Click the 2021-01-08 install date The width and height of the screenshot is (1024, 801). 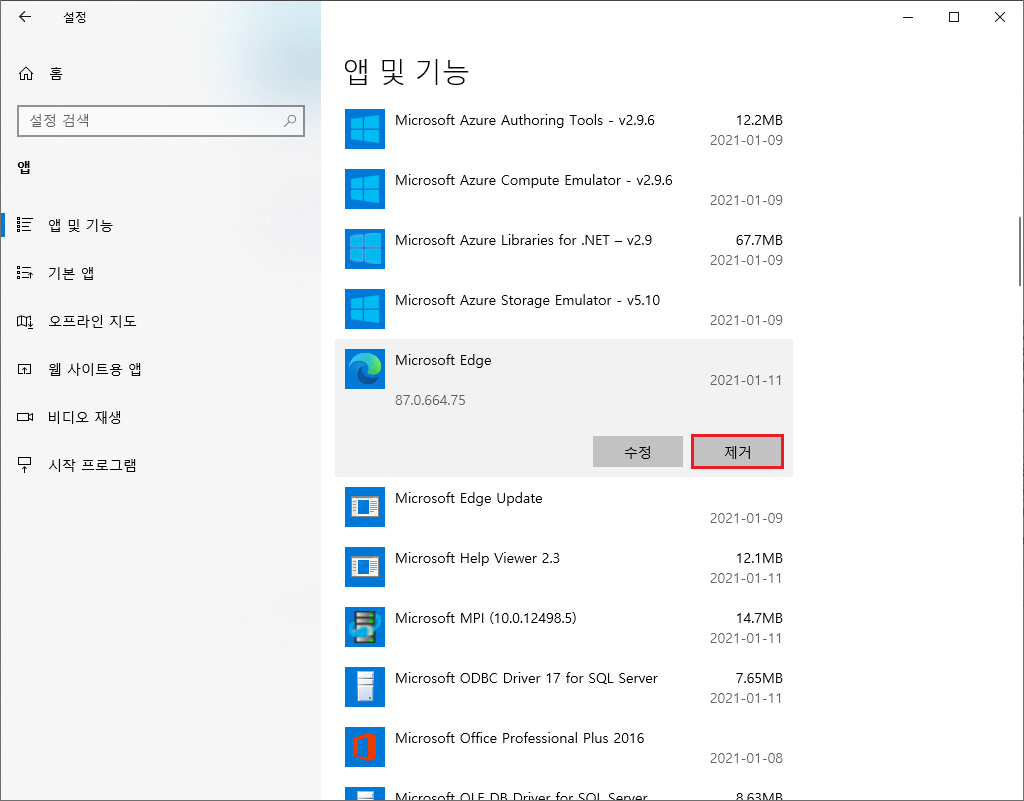point(746,758)
